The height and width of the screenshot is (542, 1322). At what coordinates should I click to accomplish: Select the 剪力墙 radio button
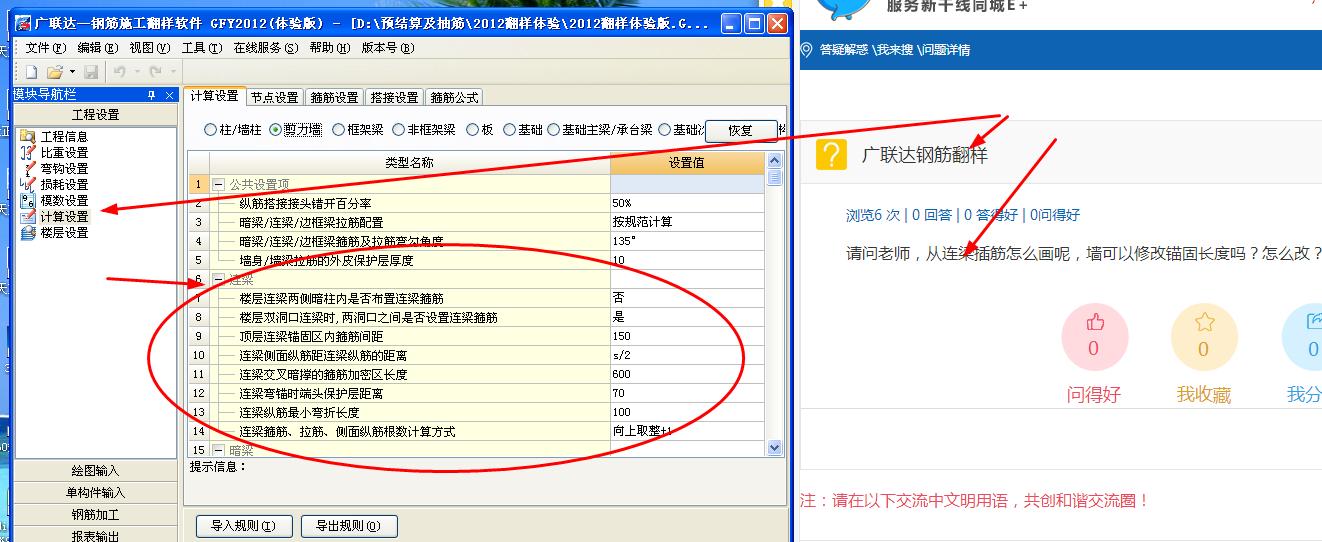coord(296,130)
